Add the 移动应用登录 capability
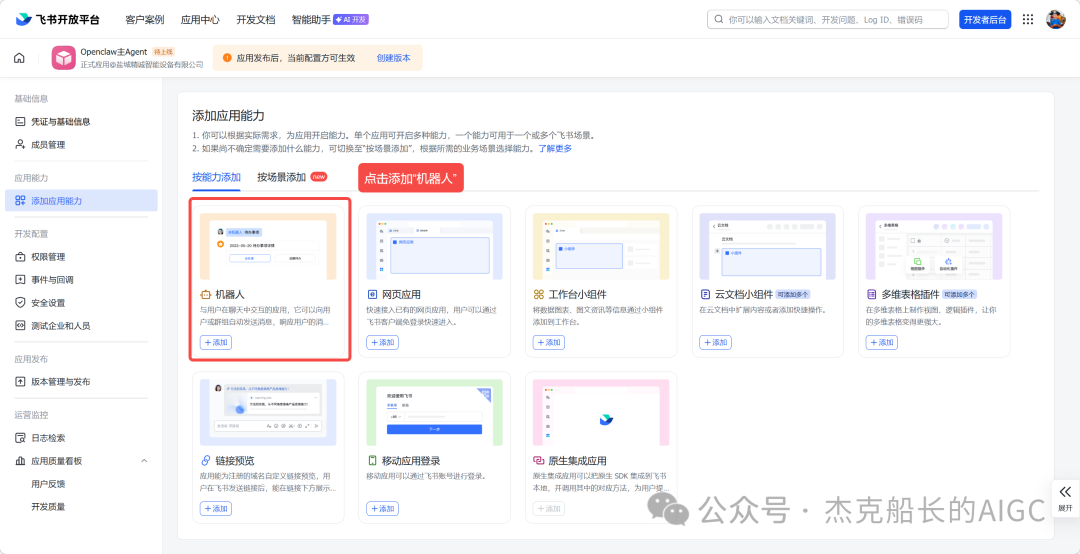The image size is (1080, 554). pos(382,509)
